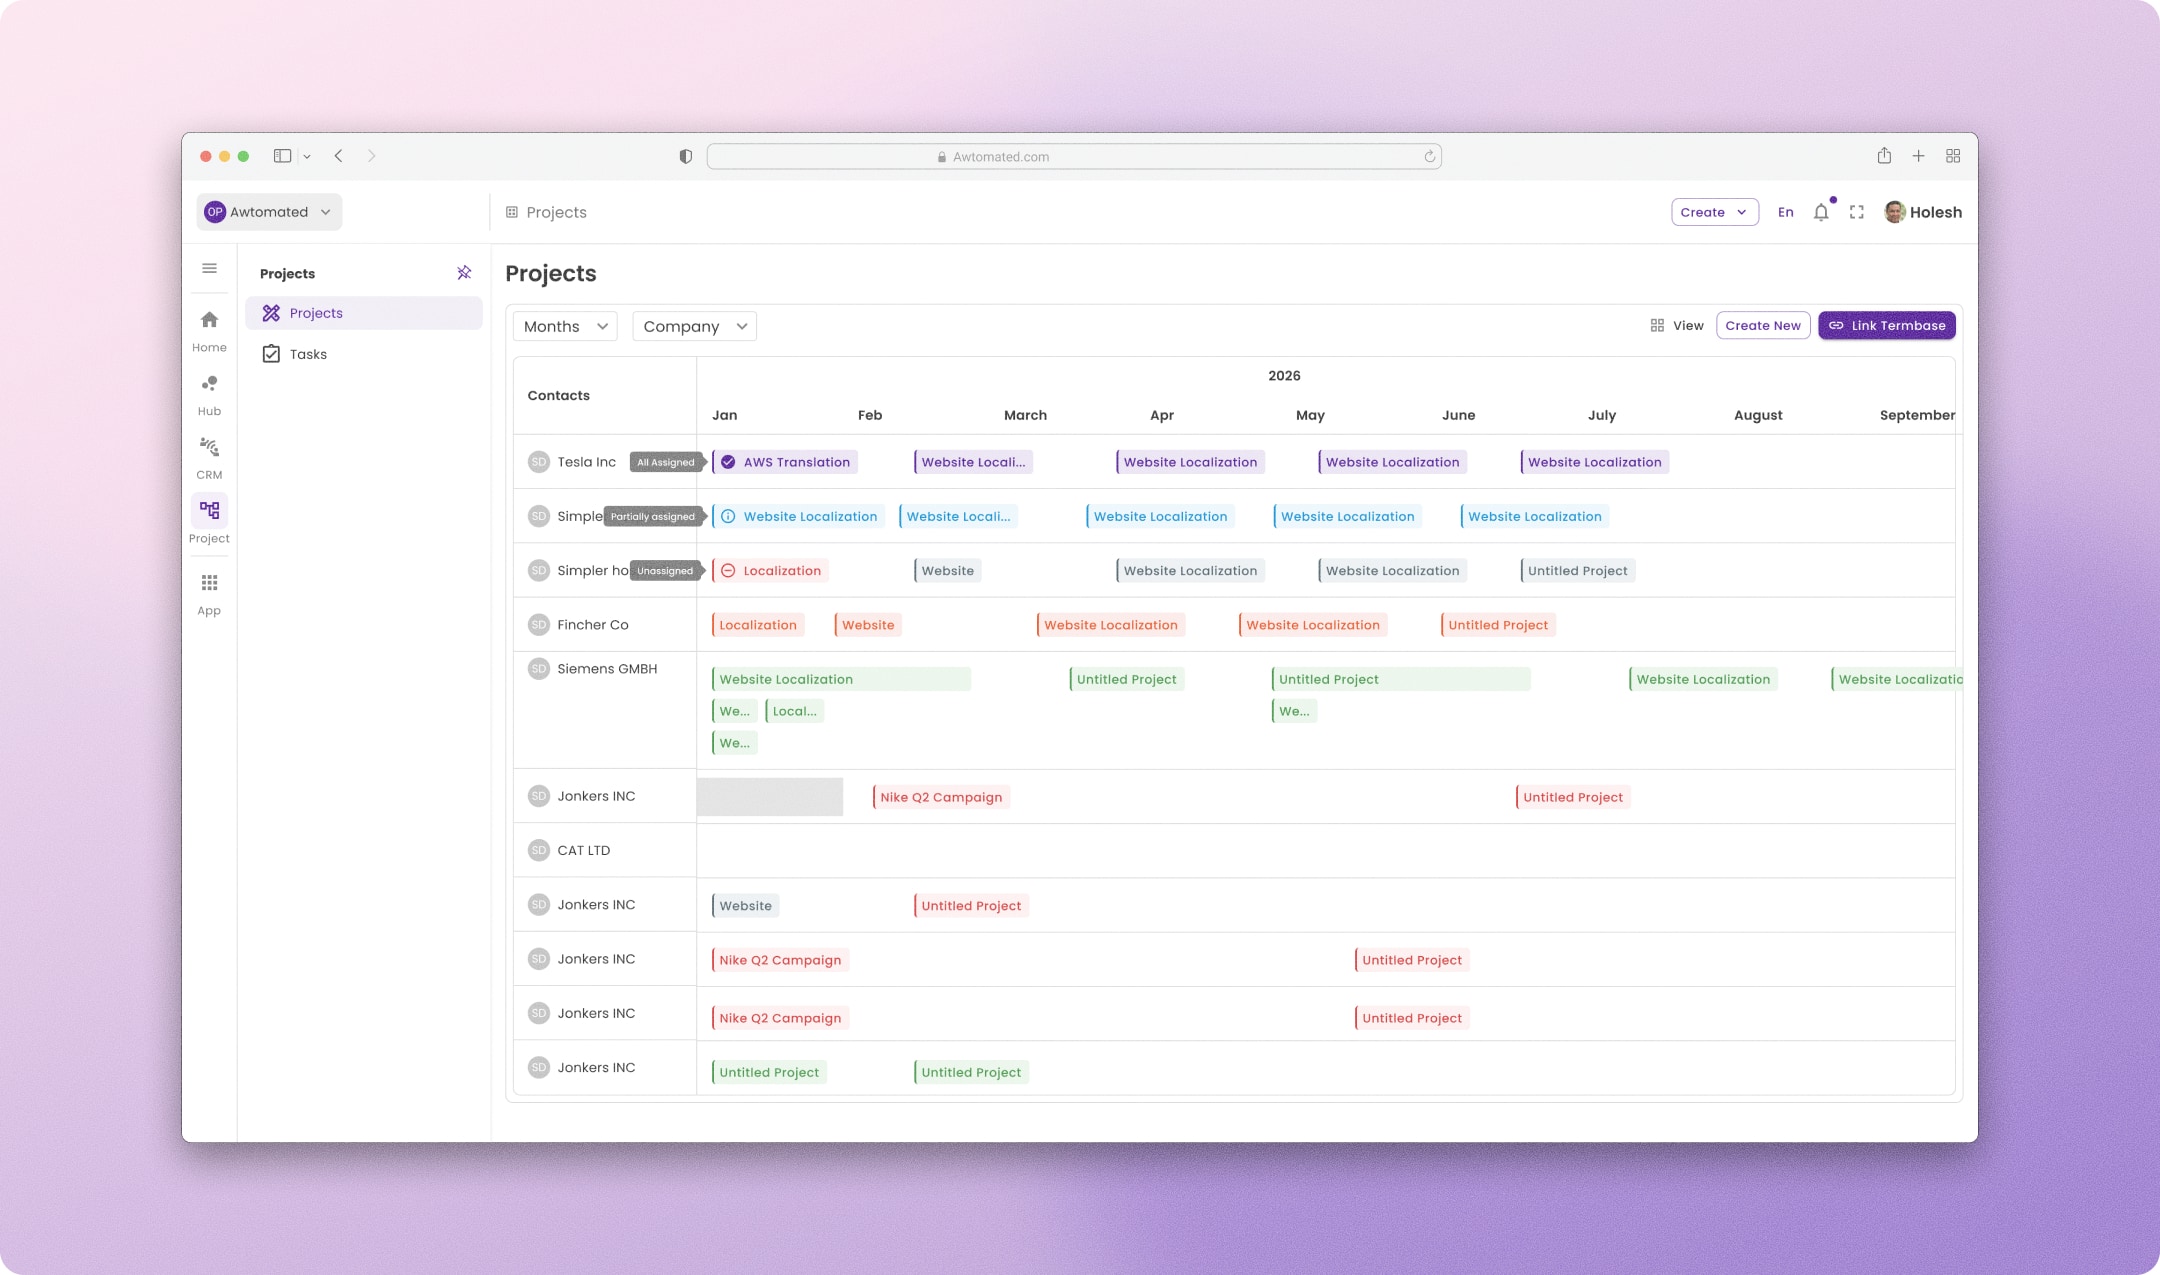Switch language via En selector

1785,212
